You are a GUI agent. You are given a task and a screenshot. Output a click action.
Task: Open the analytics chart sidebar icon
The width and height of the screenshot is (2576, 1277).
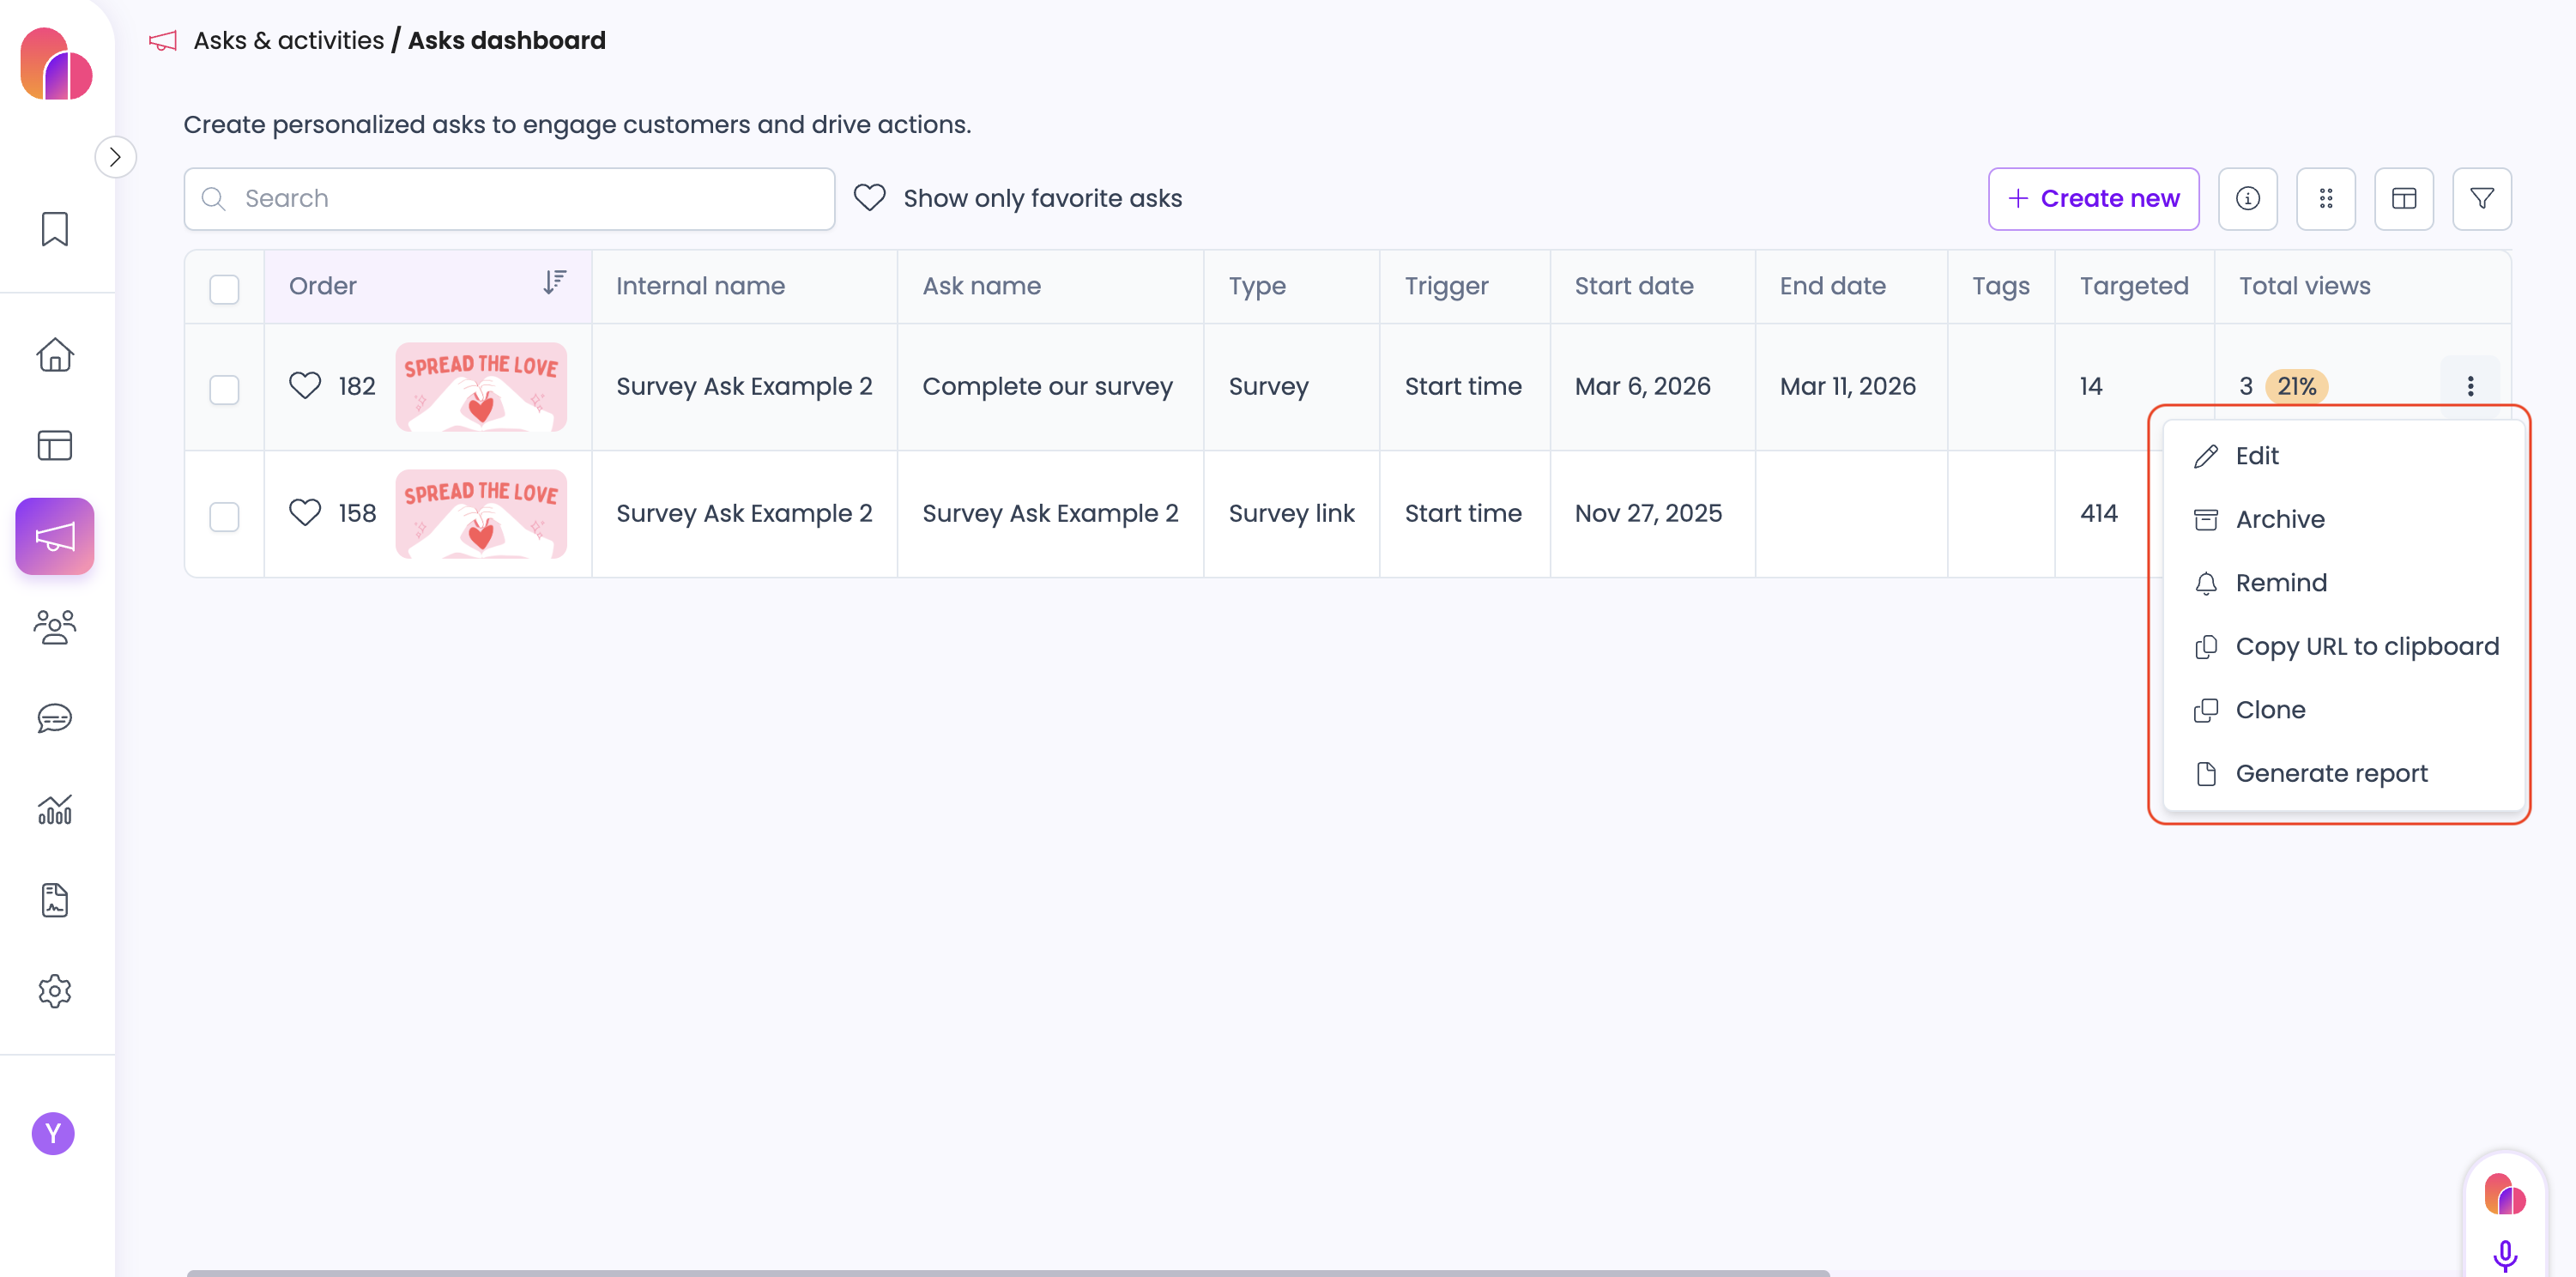(x=55, y=809)
